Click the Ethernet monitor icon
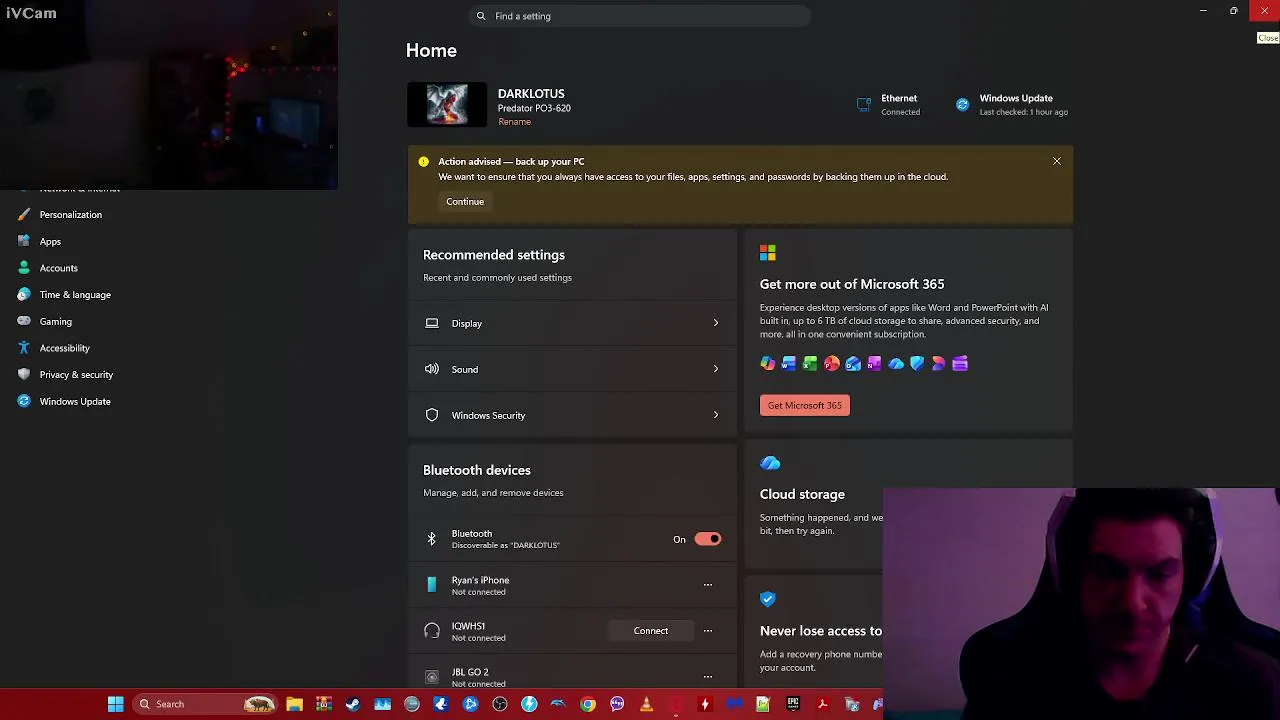The height and width of the screenshot is (720, 1280). (x=864, y=104)
